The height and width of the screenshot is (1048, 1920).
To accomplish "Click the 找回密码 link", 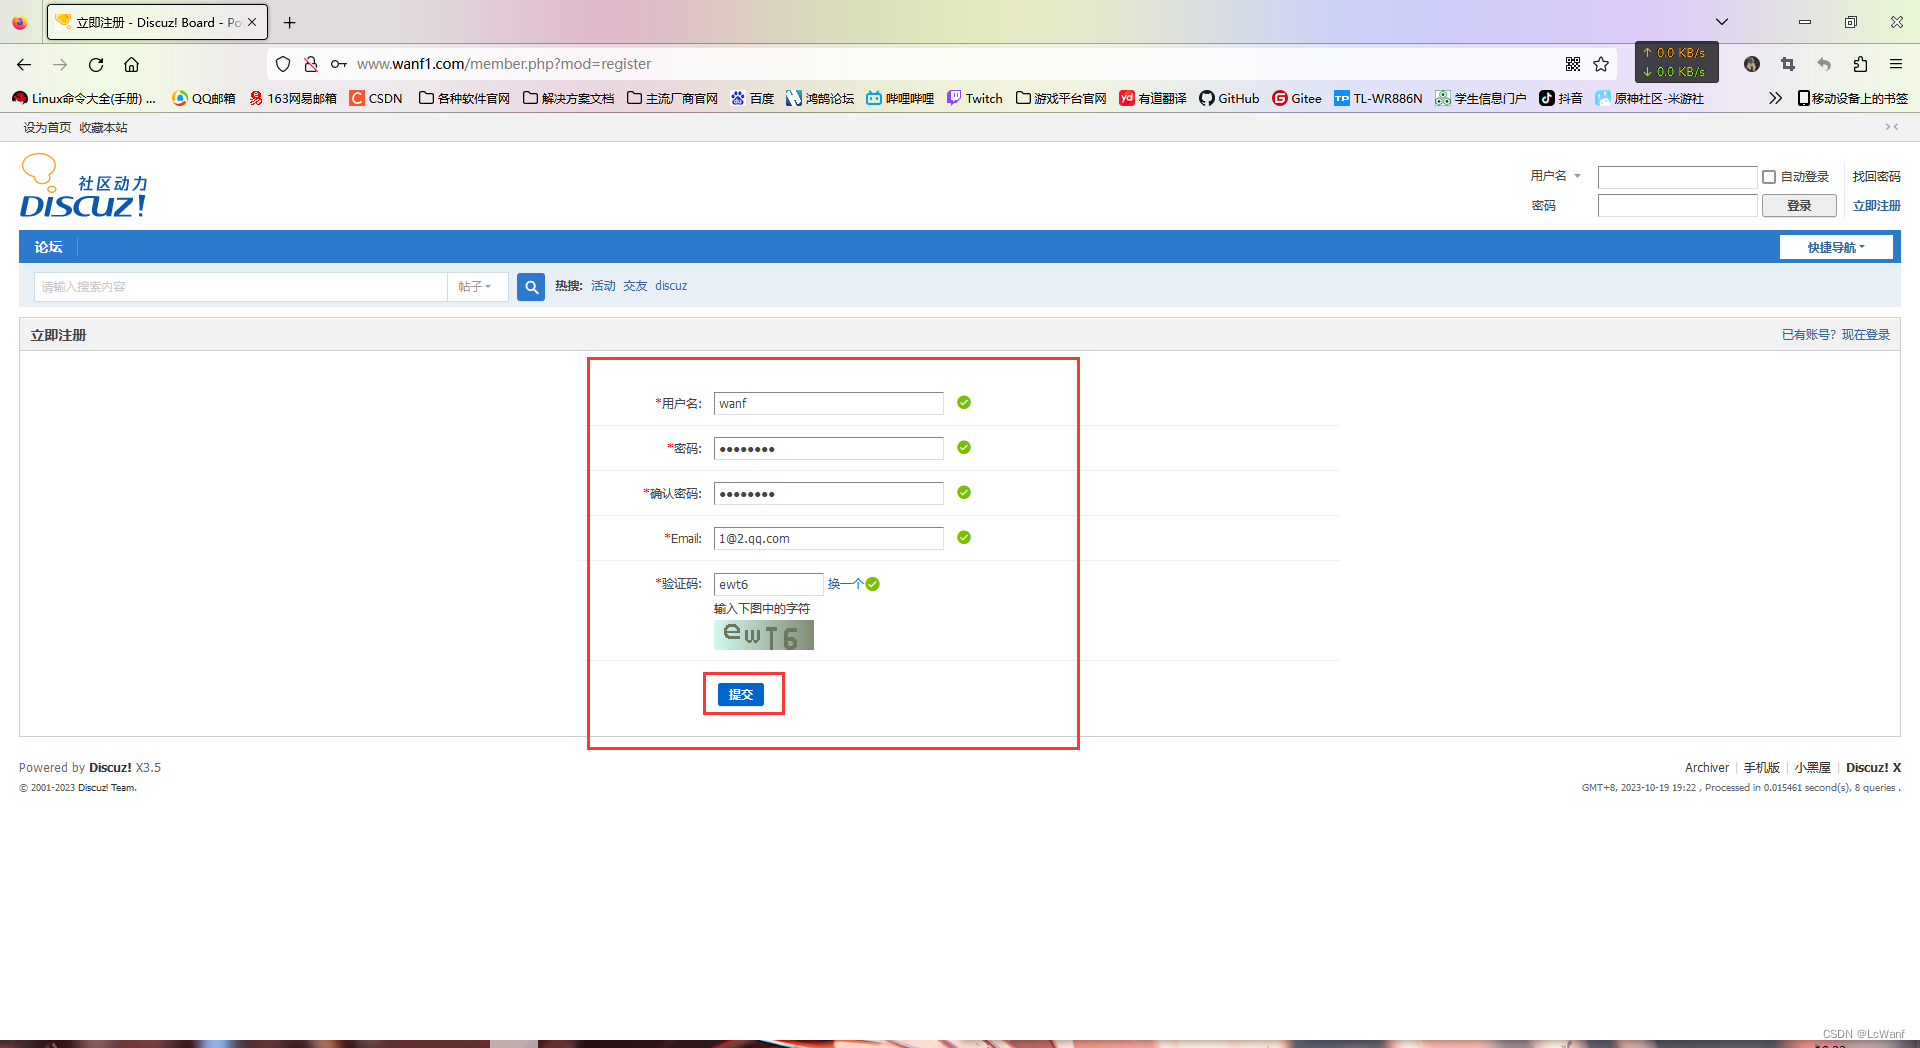I will point(1876,177).
